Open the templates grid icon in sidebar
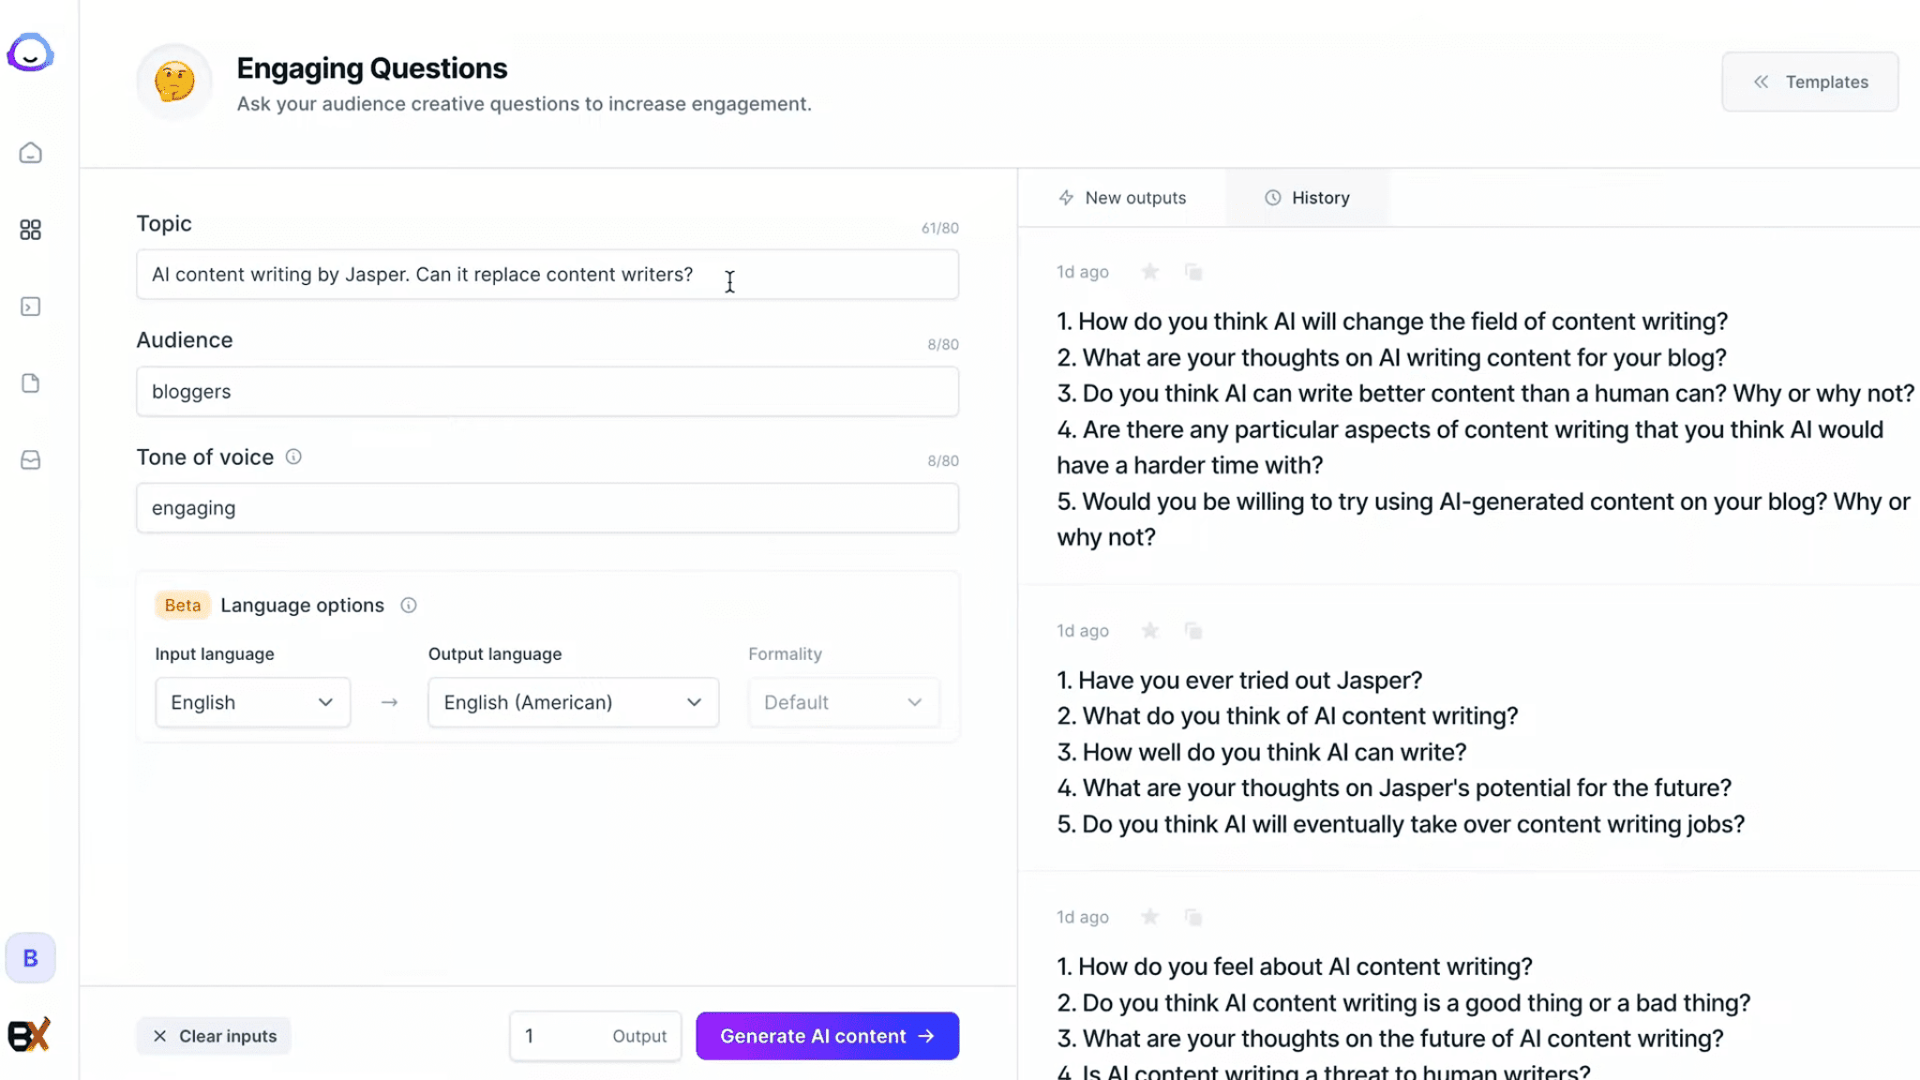The image size is (1920, 1080). (x=31, y=230)
